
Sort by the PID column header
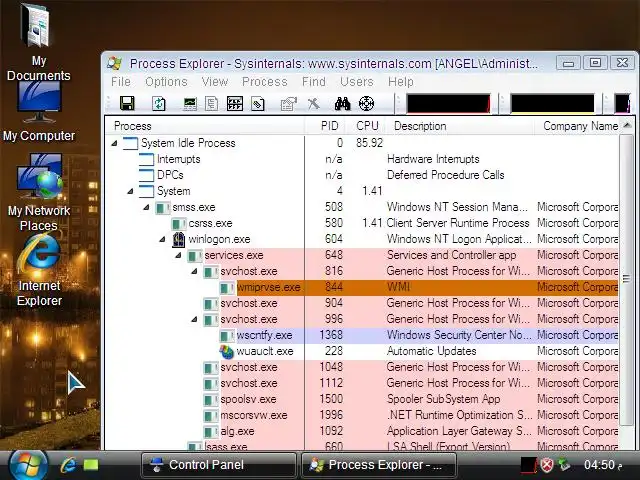point(325,126)
